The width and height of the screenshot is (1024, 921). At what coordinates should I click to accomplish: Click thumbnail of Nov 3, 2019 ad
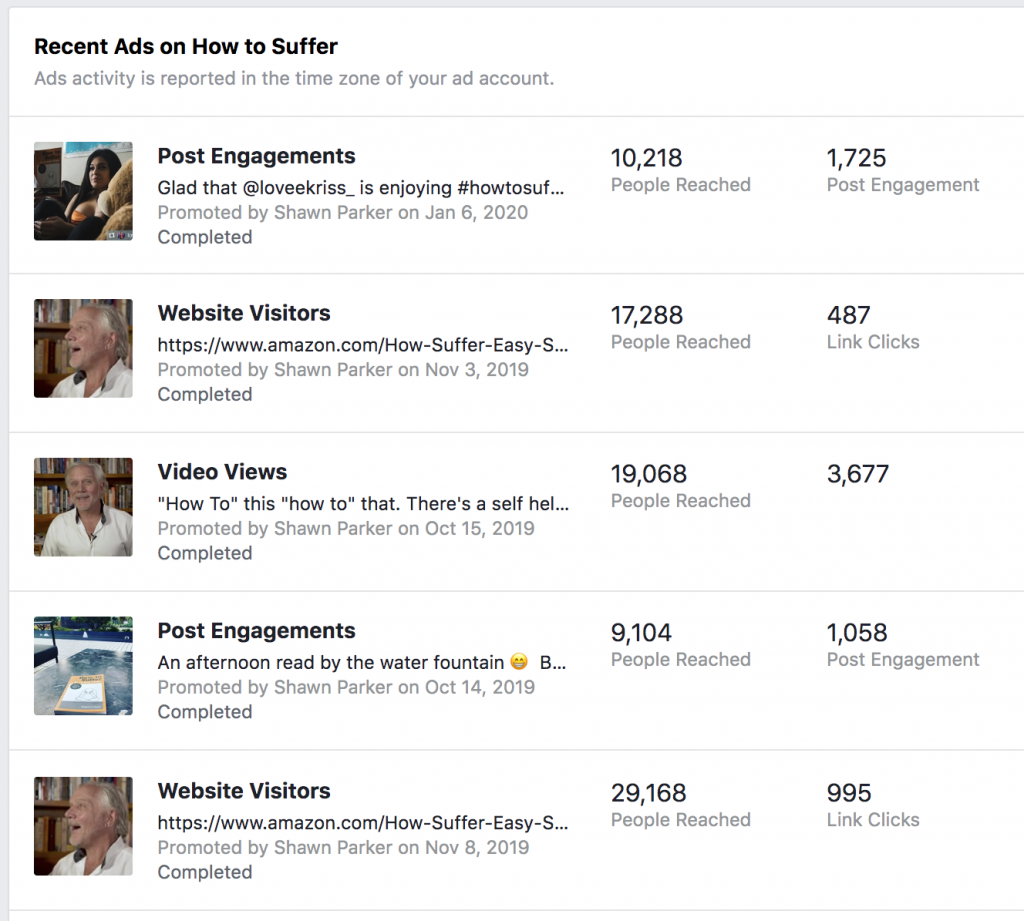point(83,348)
